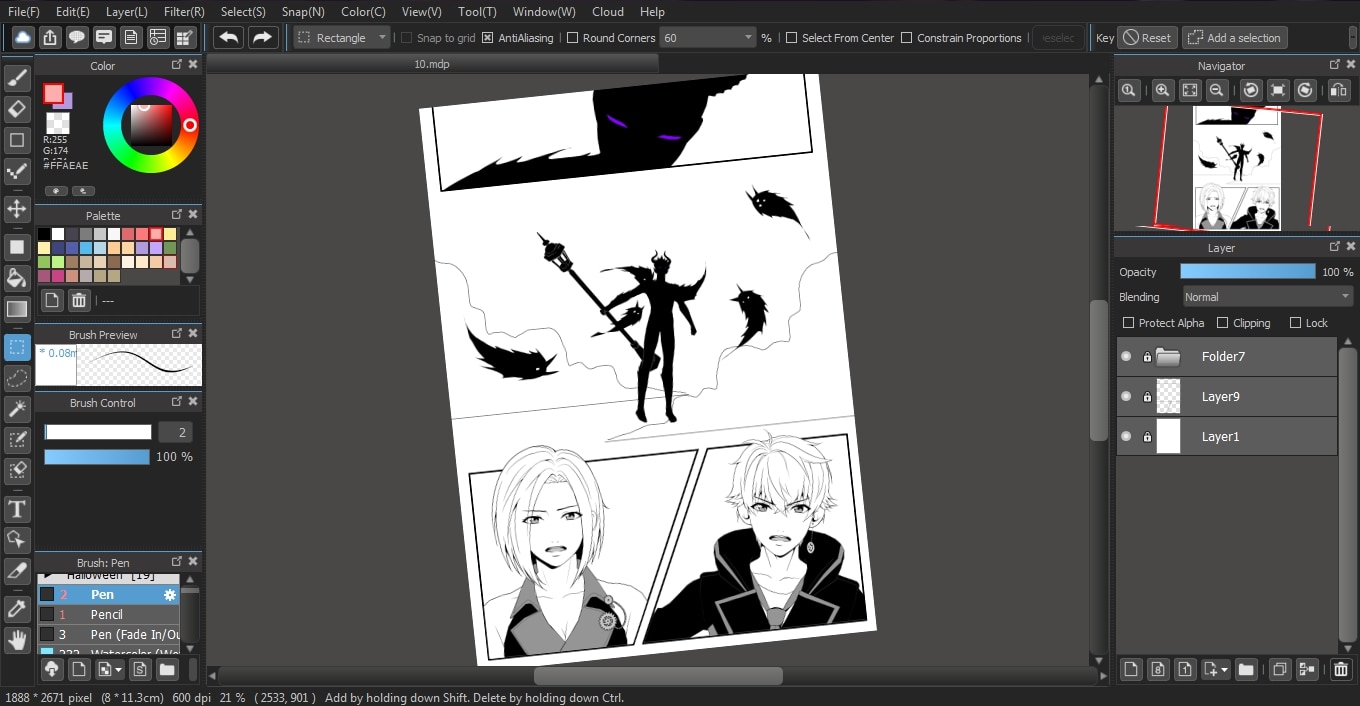
Task: Delete layer with the trash icon
Action: 1341,669
